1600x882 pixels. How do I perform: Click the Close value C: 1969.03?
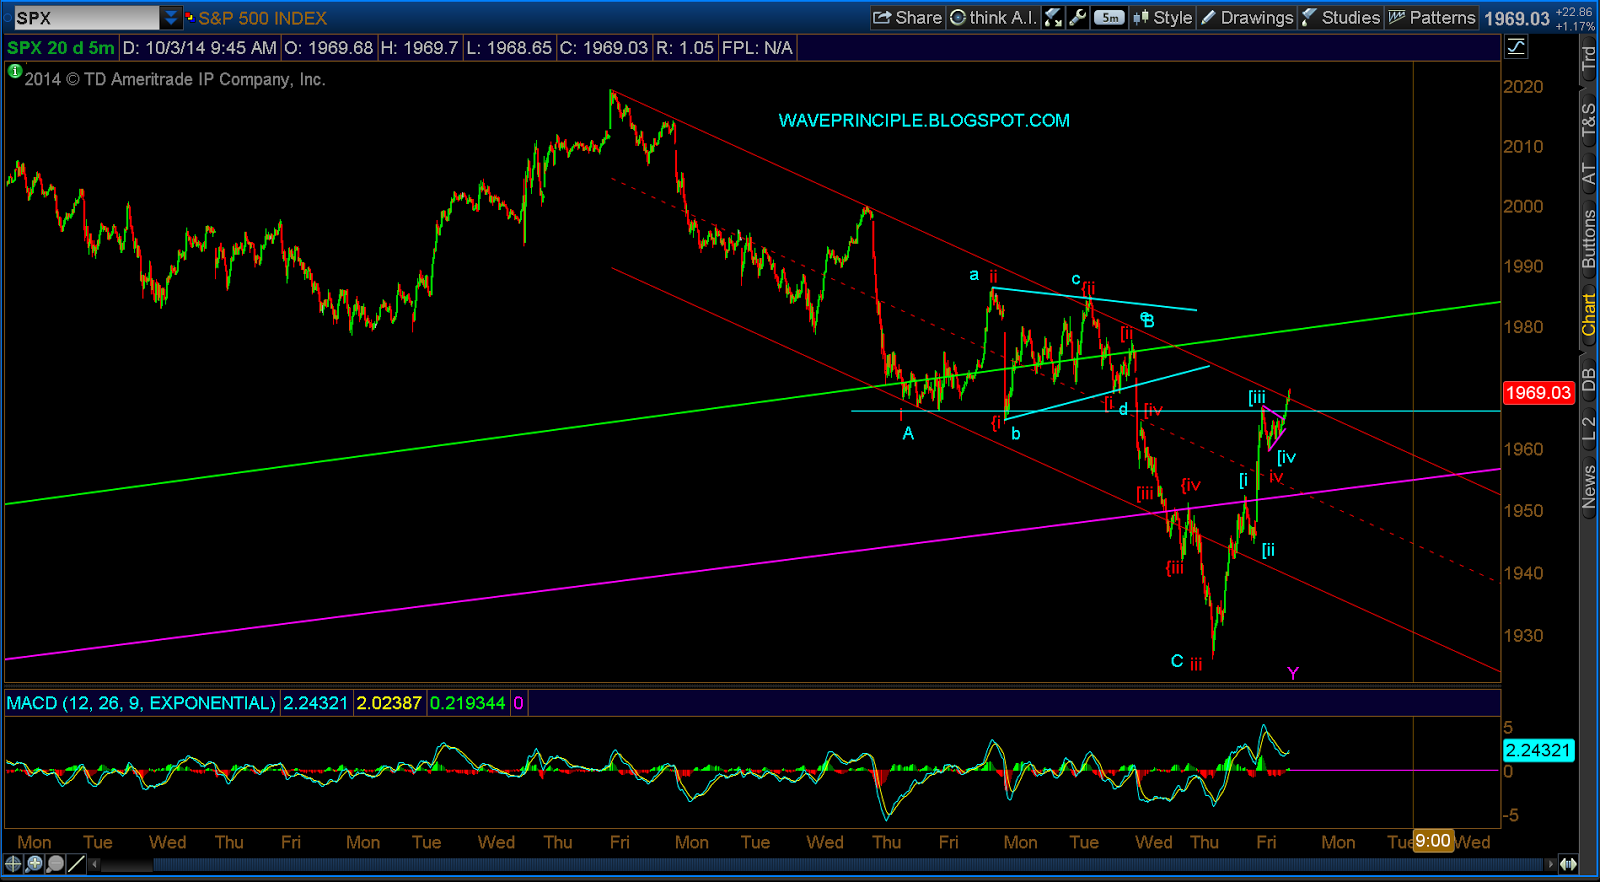[604, 48]
